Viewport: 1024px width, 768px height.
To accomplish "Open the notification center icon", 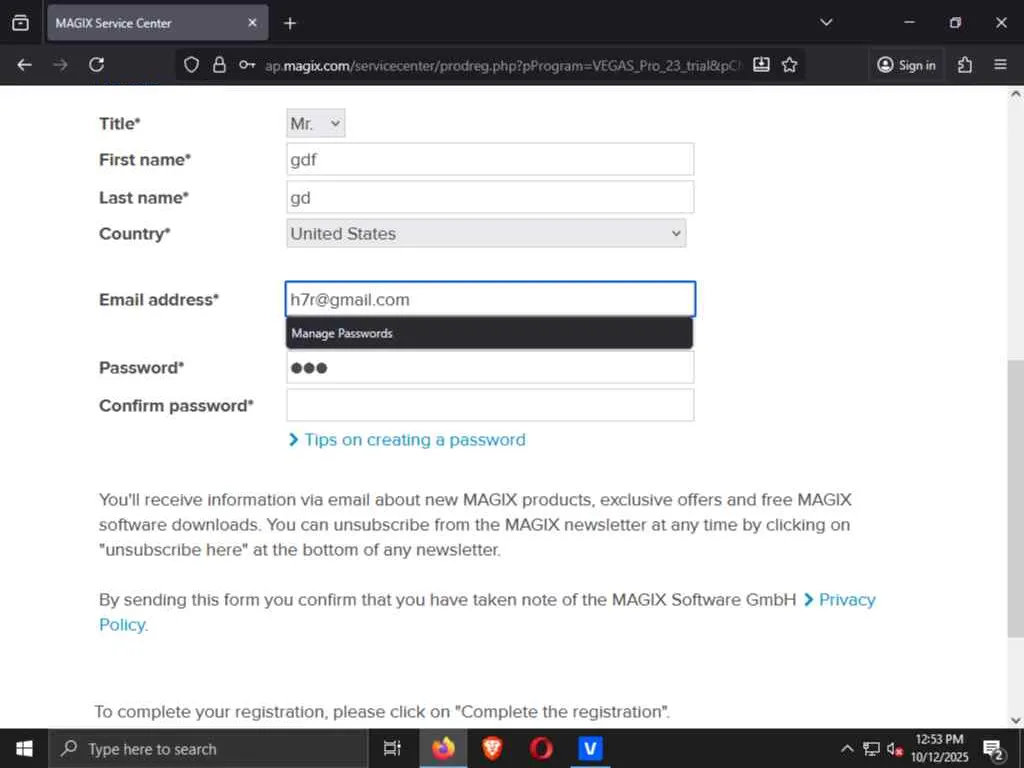I will pos(993,749).
